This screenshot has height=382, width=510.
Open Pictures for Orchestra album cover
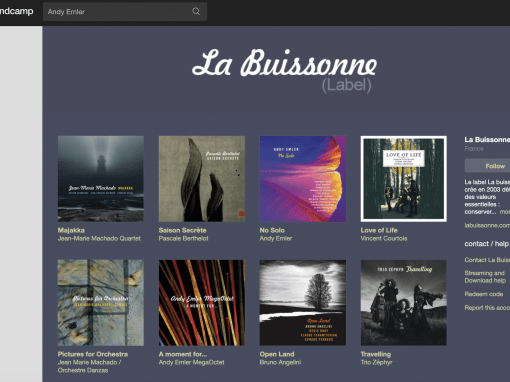click(x=101, y=303)
